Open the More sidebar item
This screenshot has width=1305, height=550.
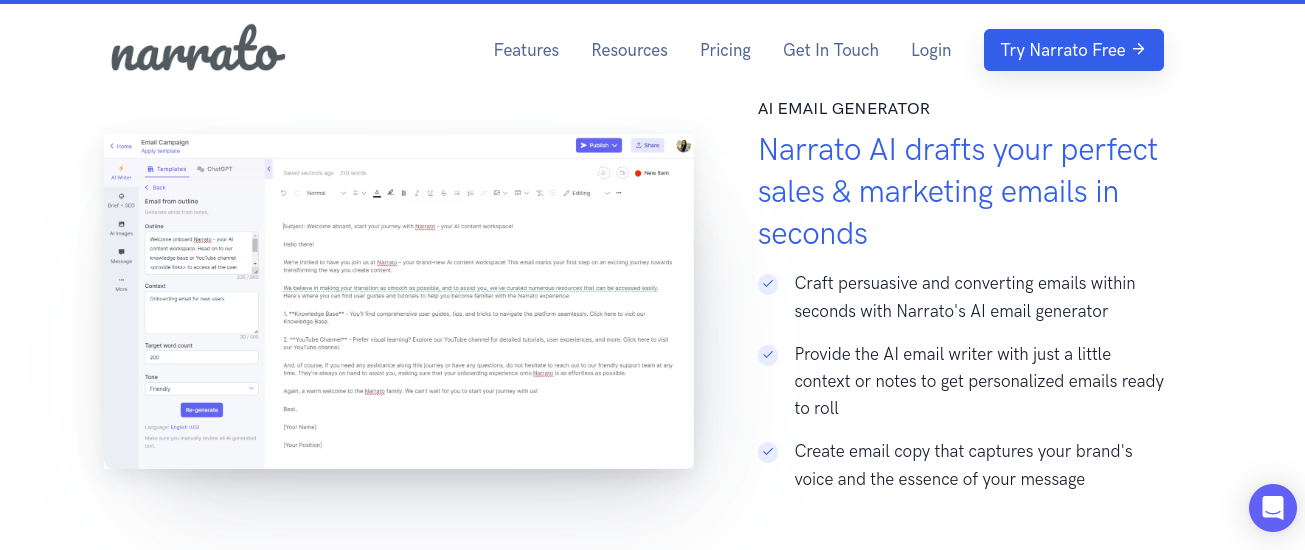tap(121, 283)
